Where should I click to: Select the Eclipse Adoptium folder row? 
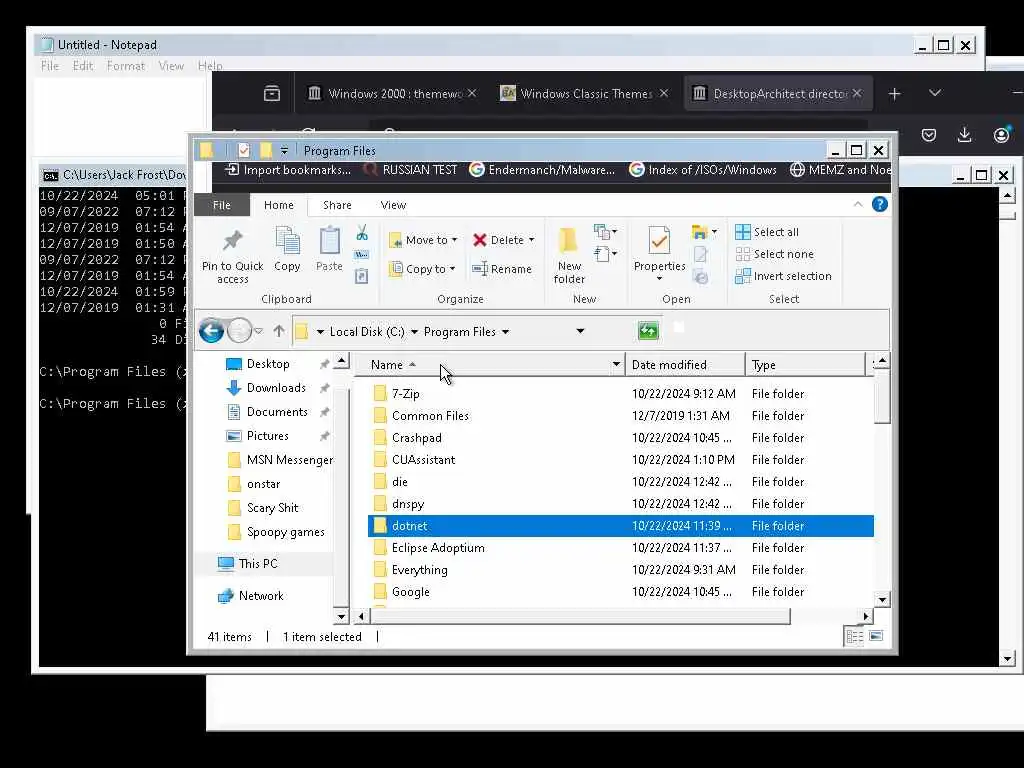[620, 548]
